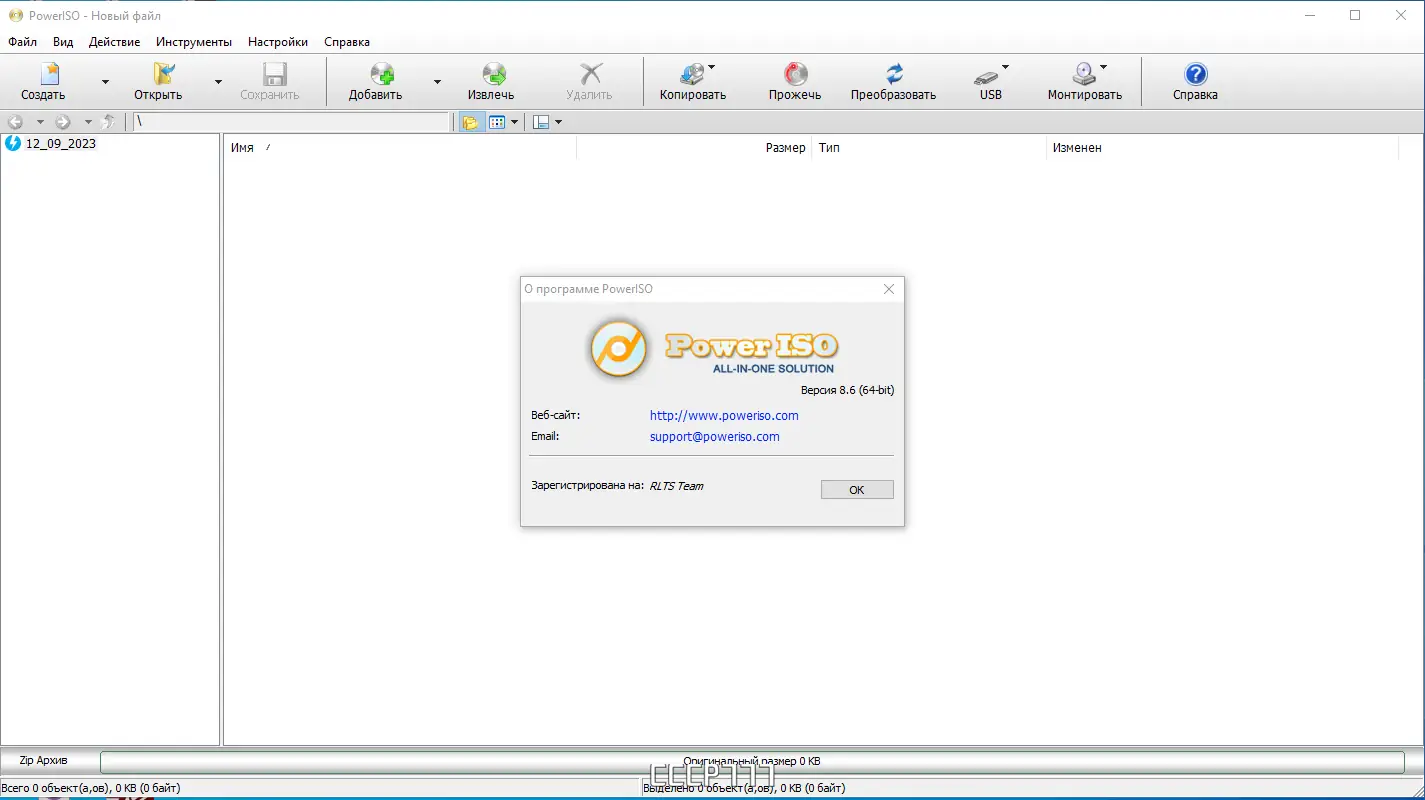The image size is (1425, 800).
Task: Click the Версия 8.6 (64-bit) text
Action: [847, 390]
